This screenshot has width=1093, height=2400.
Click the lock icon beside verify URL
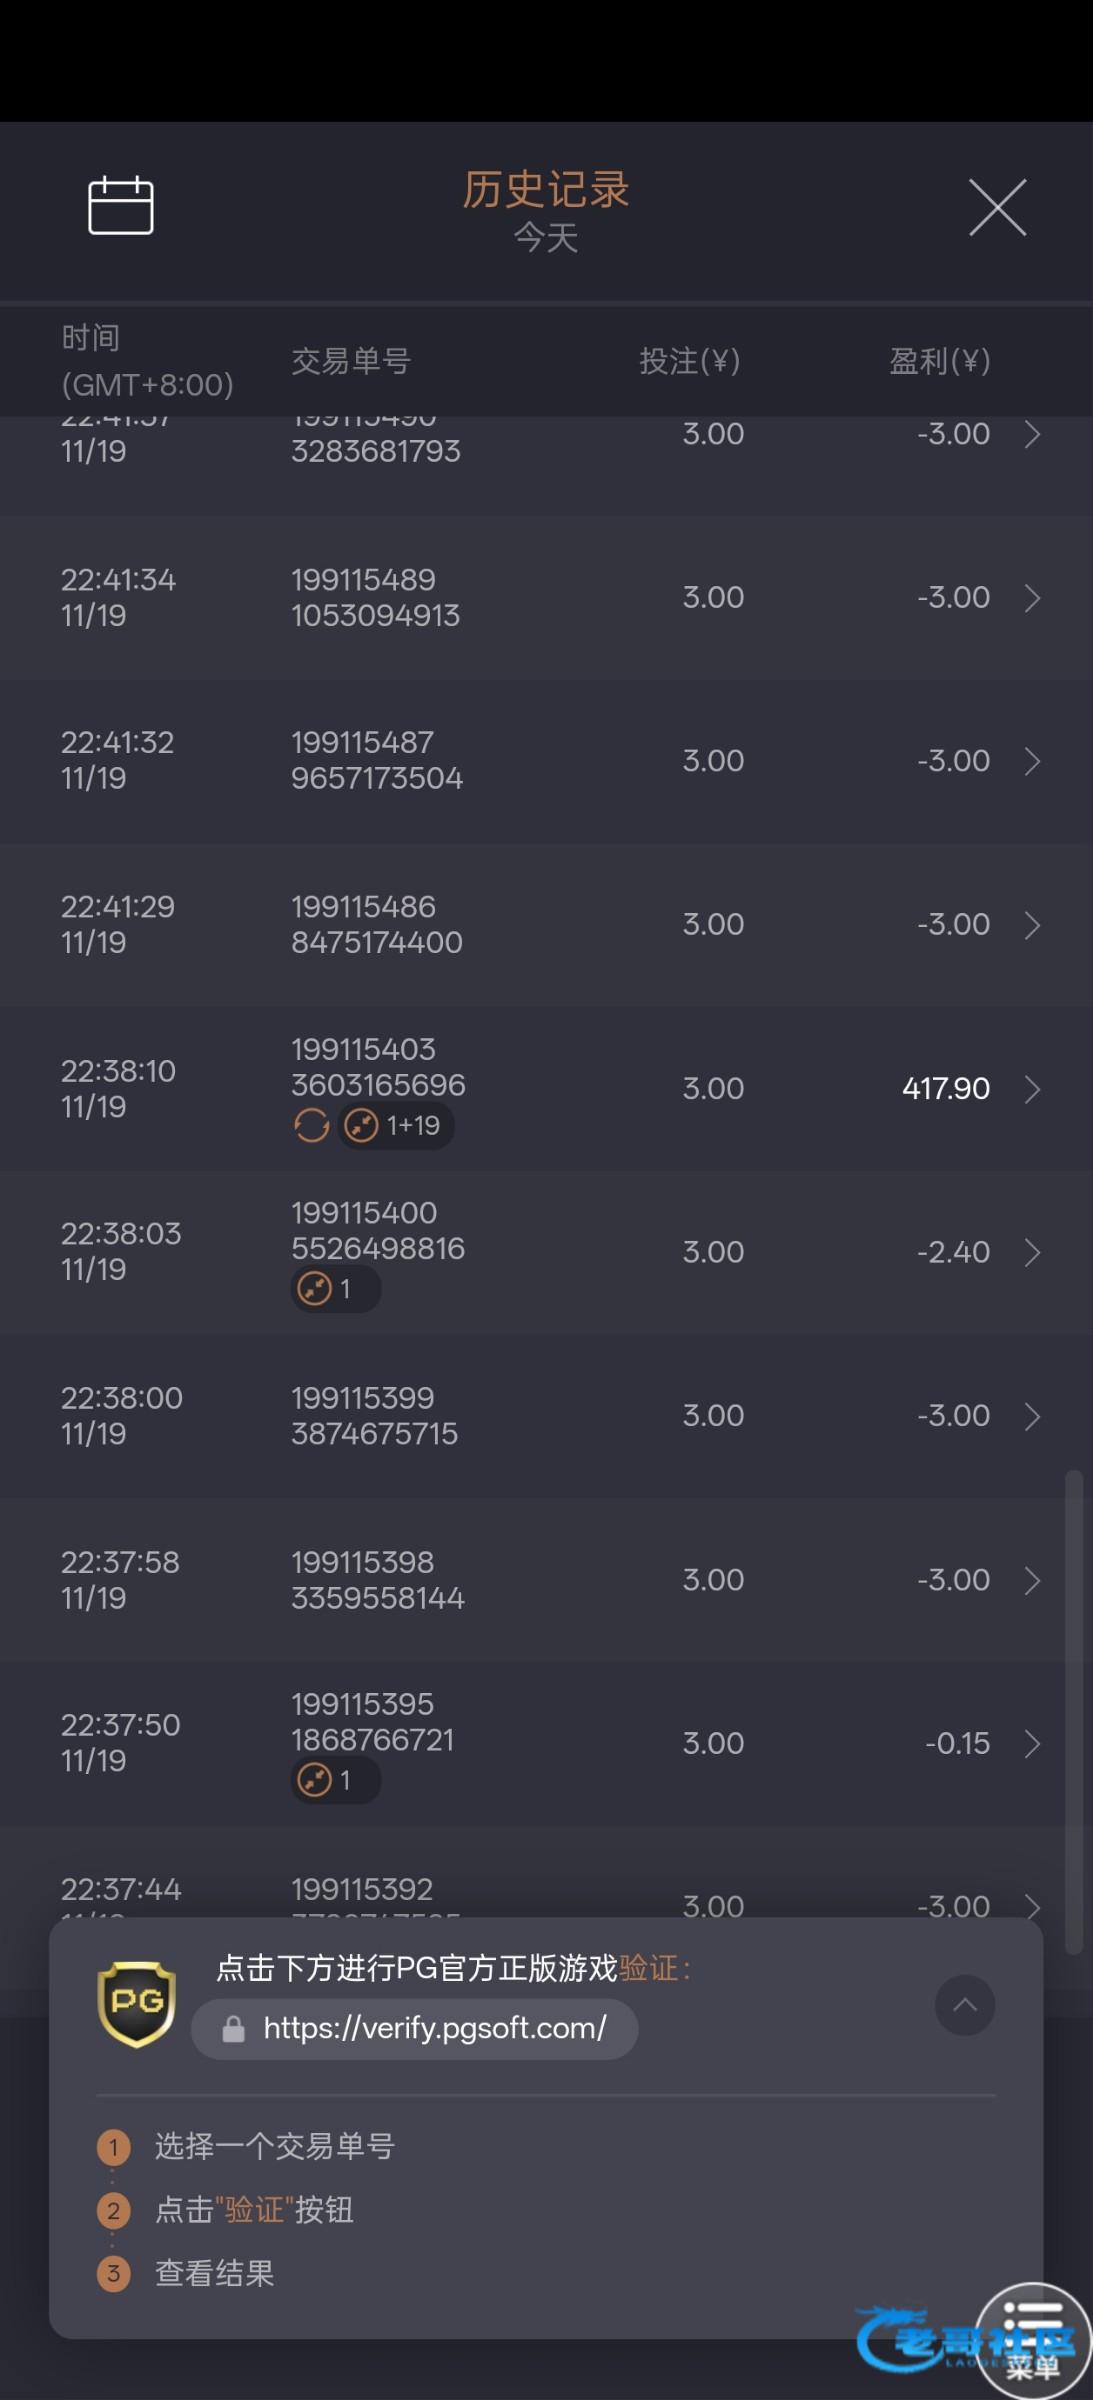(x=234, y=2029)
